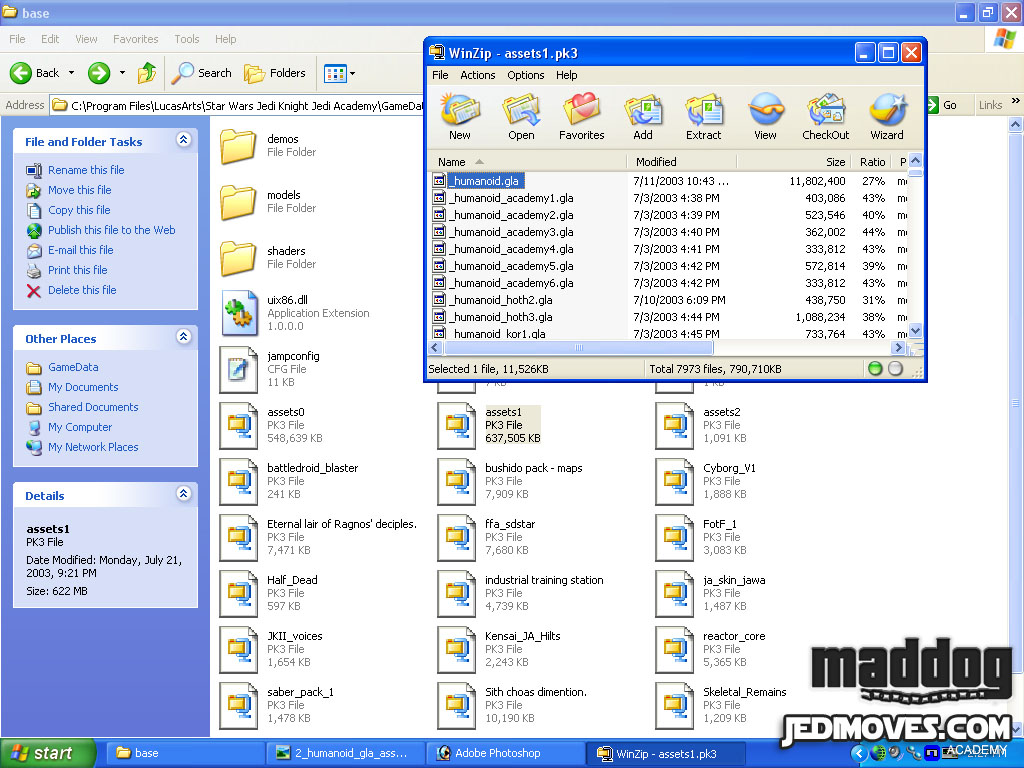Click the WinZip View icon

point(765,109)
